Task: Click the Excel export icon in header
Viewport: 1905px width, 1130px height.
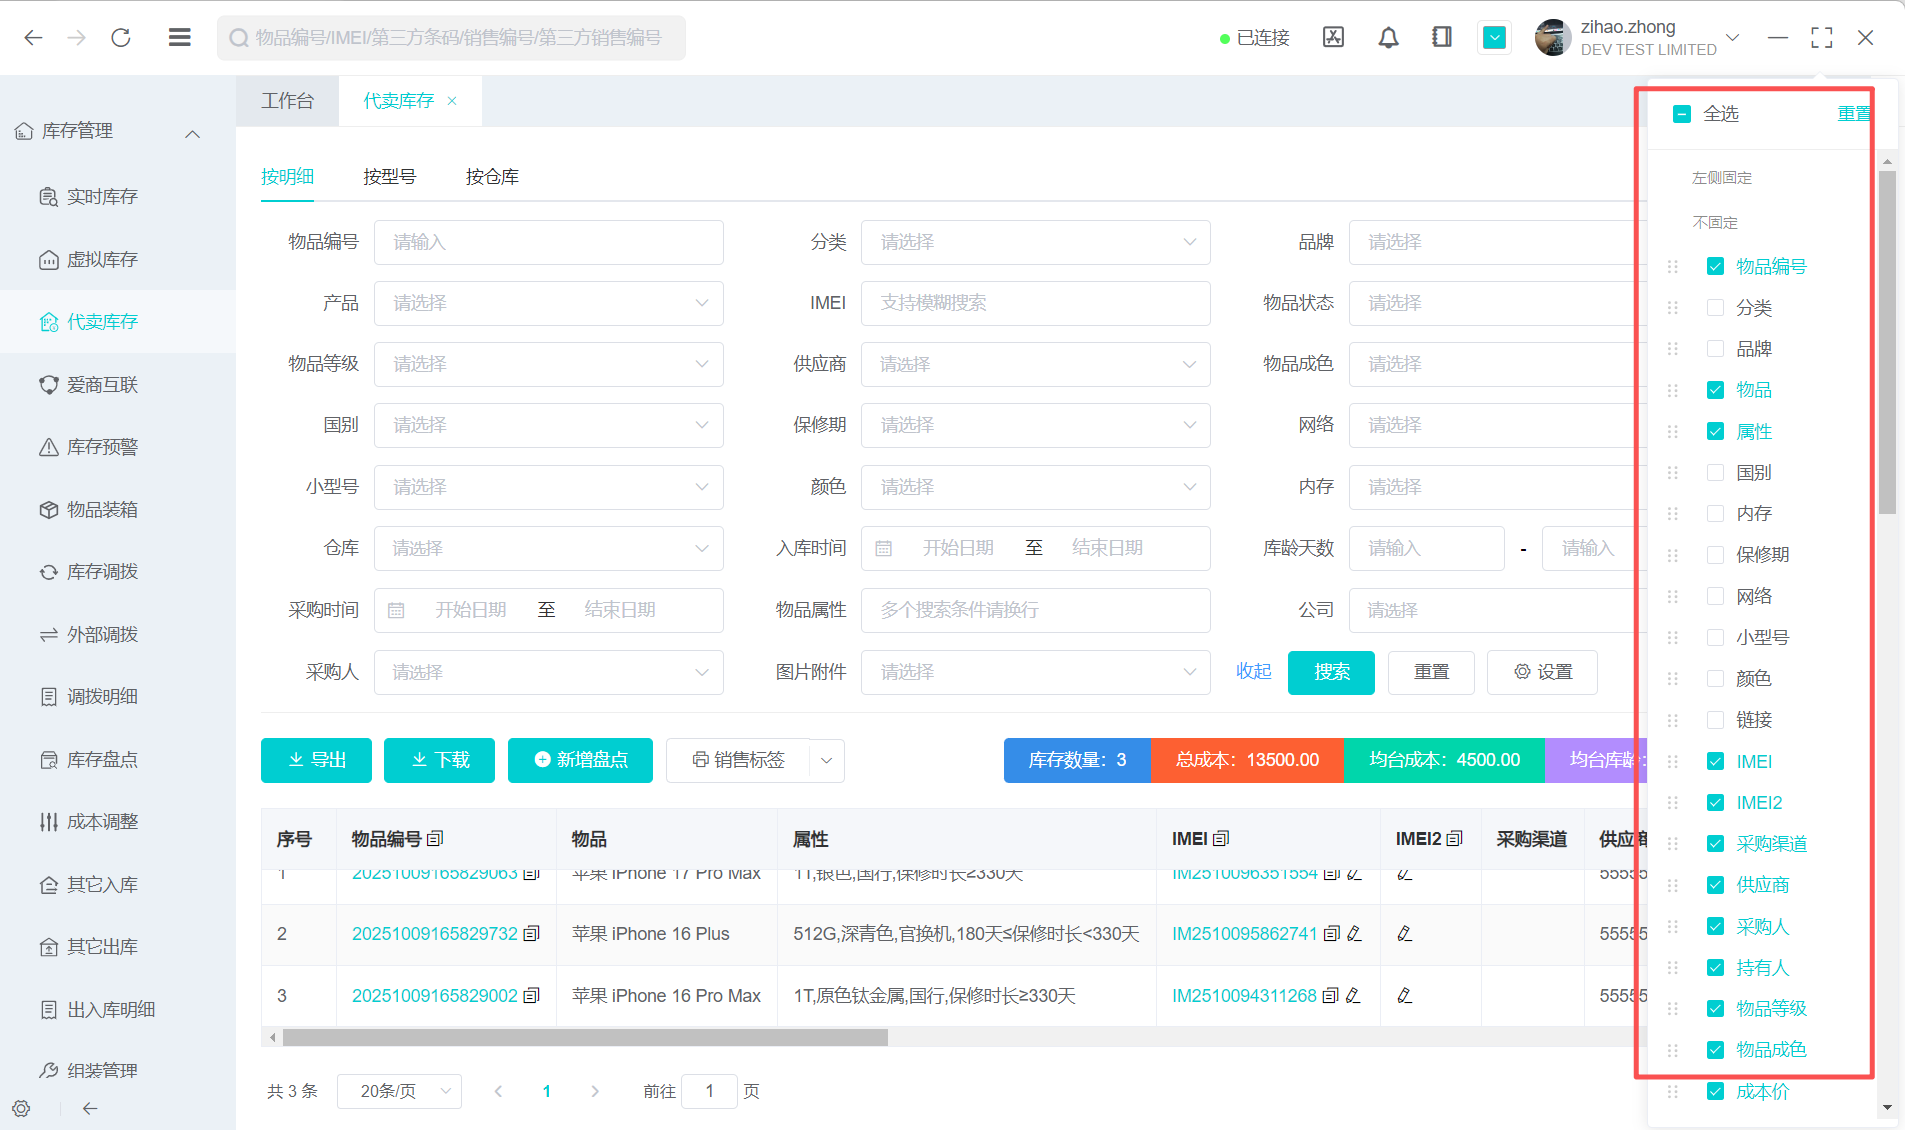Action: (x=1333, y=38)
